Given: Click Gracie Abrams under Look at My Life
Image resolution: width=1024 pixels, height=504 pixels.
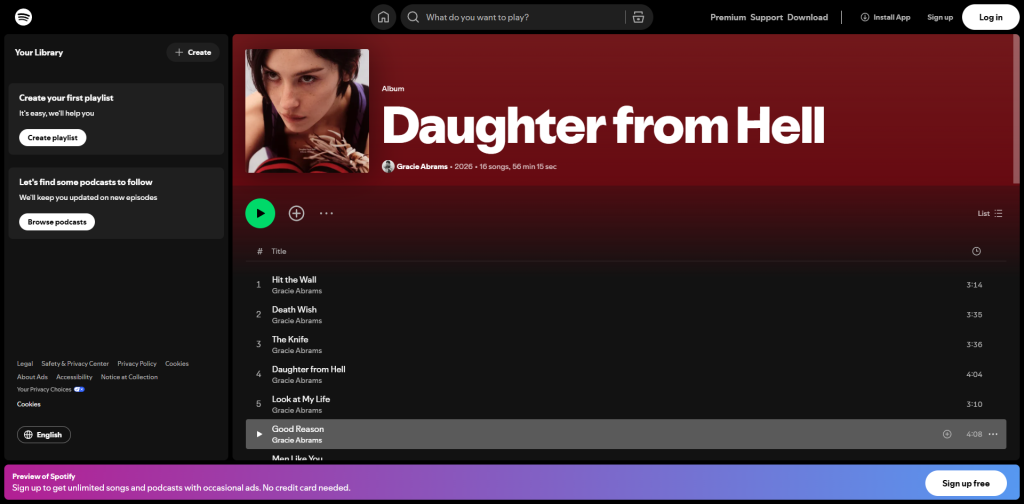Looking at the screenshot, I should tap(296, 411).
